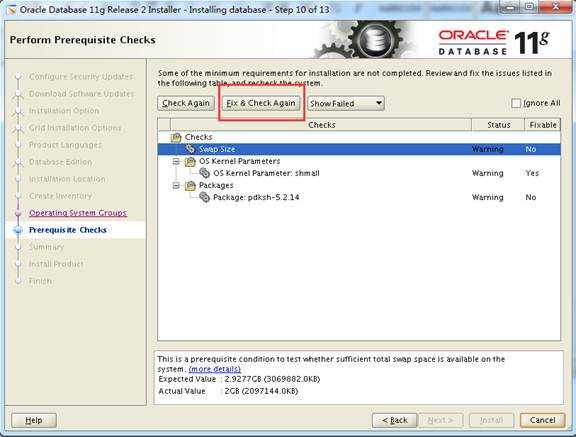The width and height of the screenshot is (576, 437).
Task: Click the Operating System Groups step marker
Action: (x=18, y=213)
